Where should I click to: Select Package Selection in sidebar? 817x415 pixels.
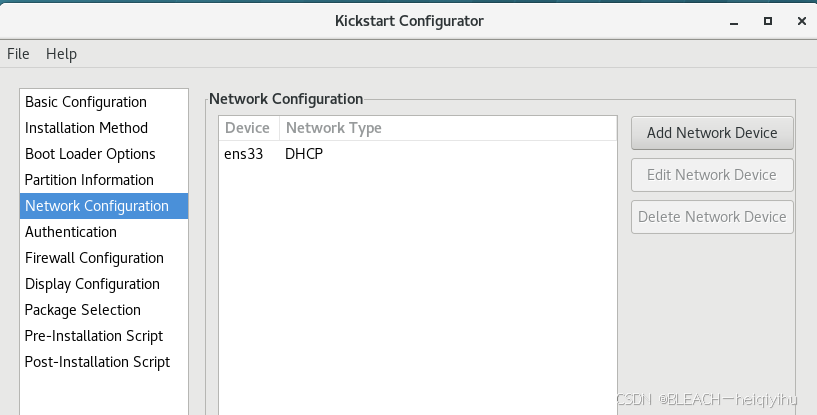(x=104, y=310)
